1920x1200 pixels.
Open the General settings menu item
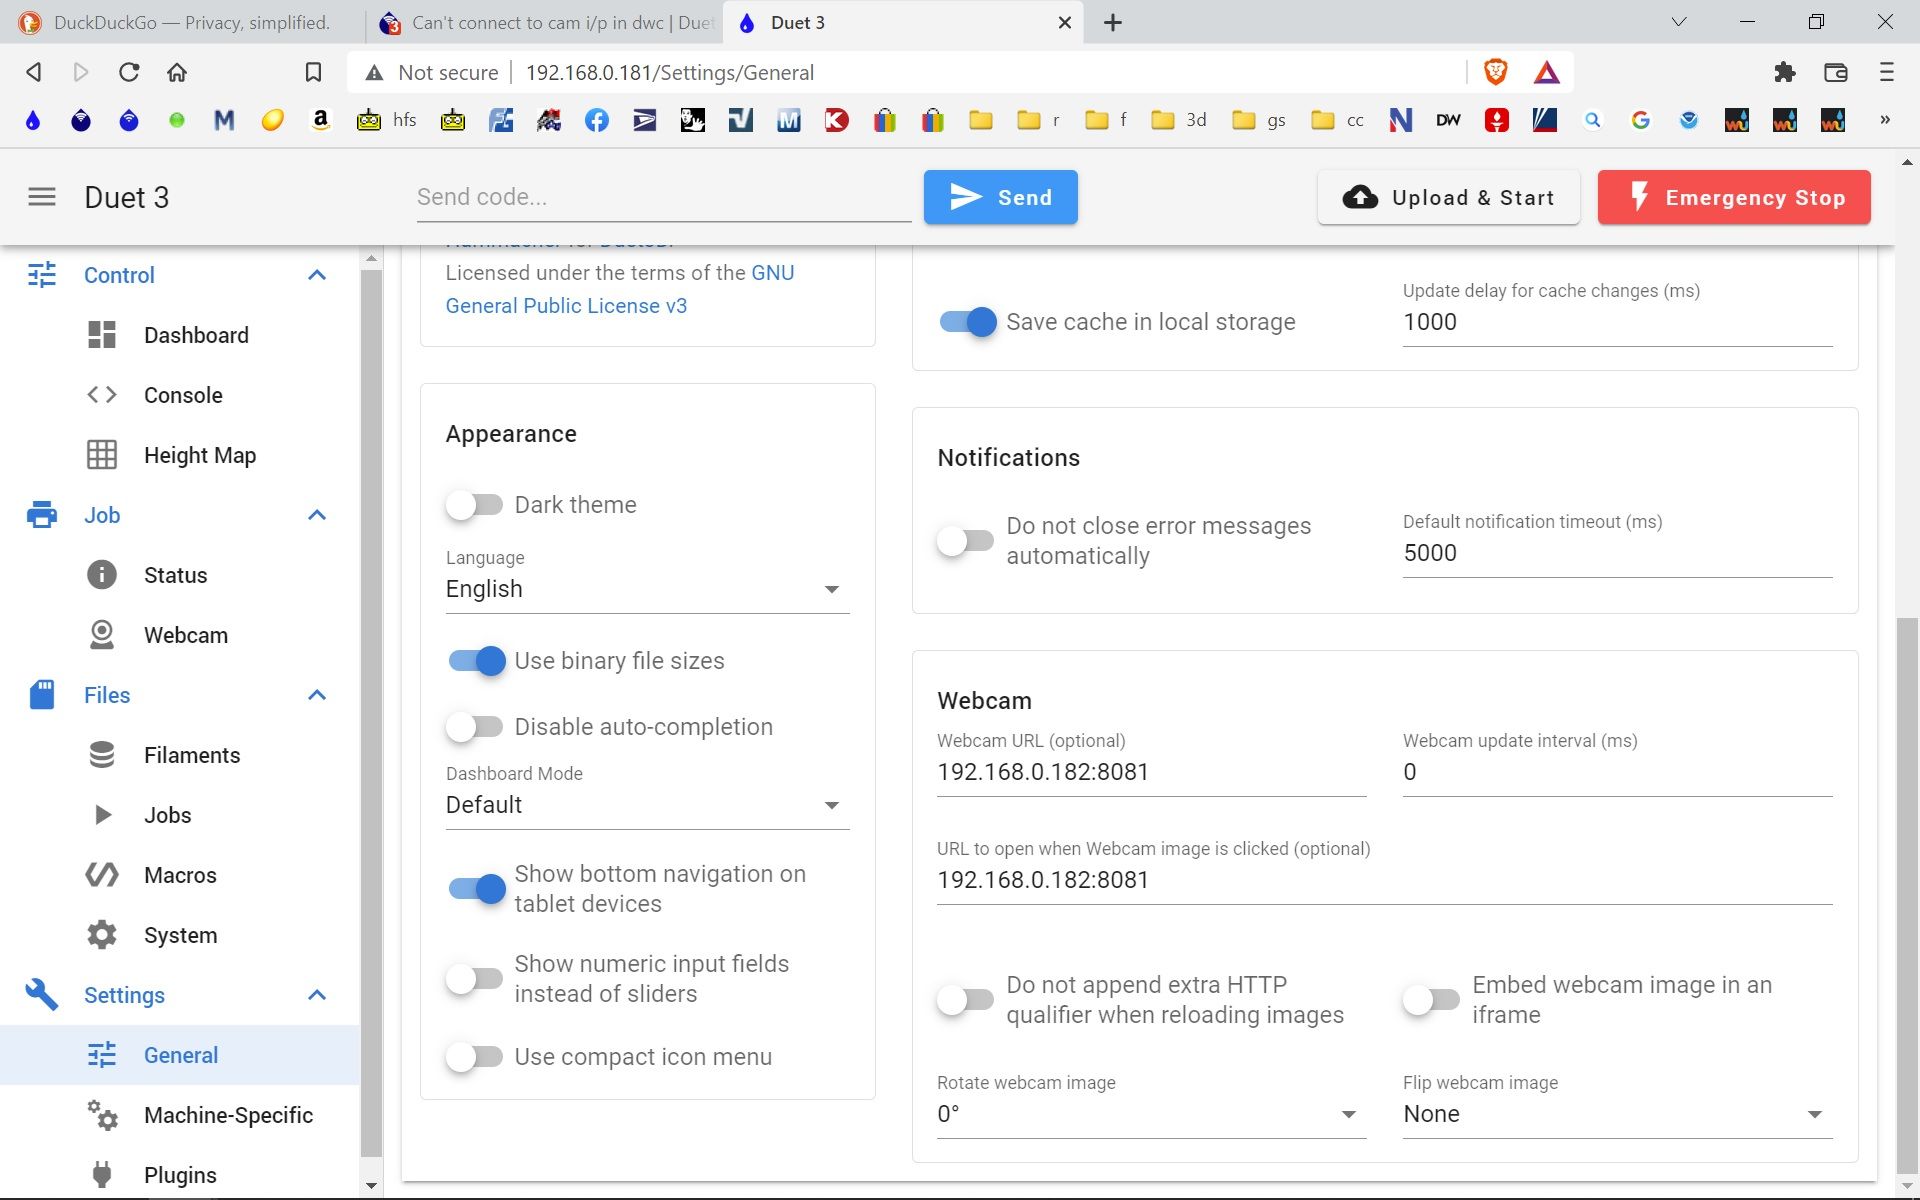[x=180, y=1055]
